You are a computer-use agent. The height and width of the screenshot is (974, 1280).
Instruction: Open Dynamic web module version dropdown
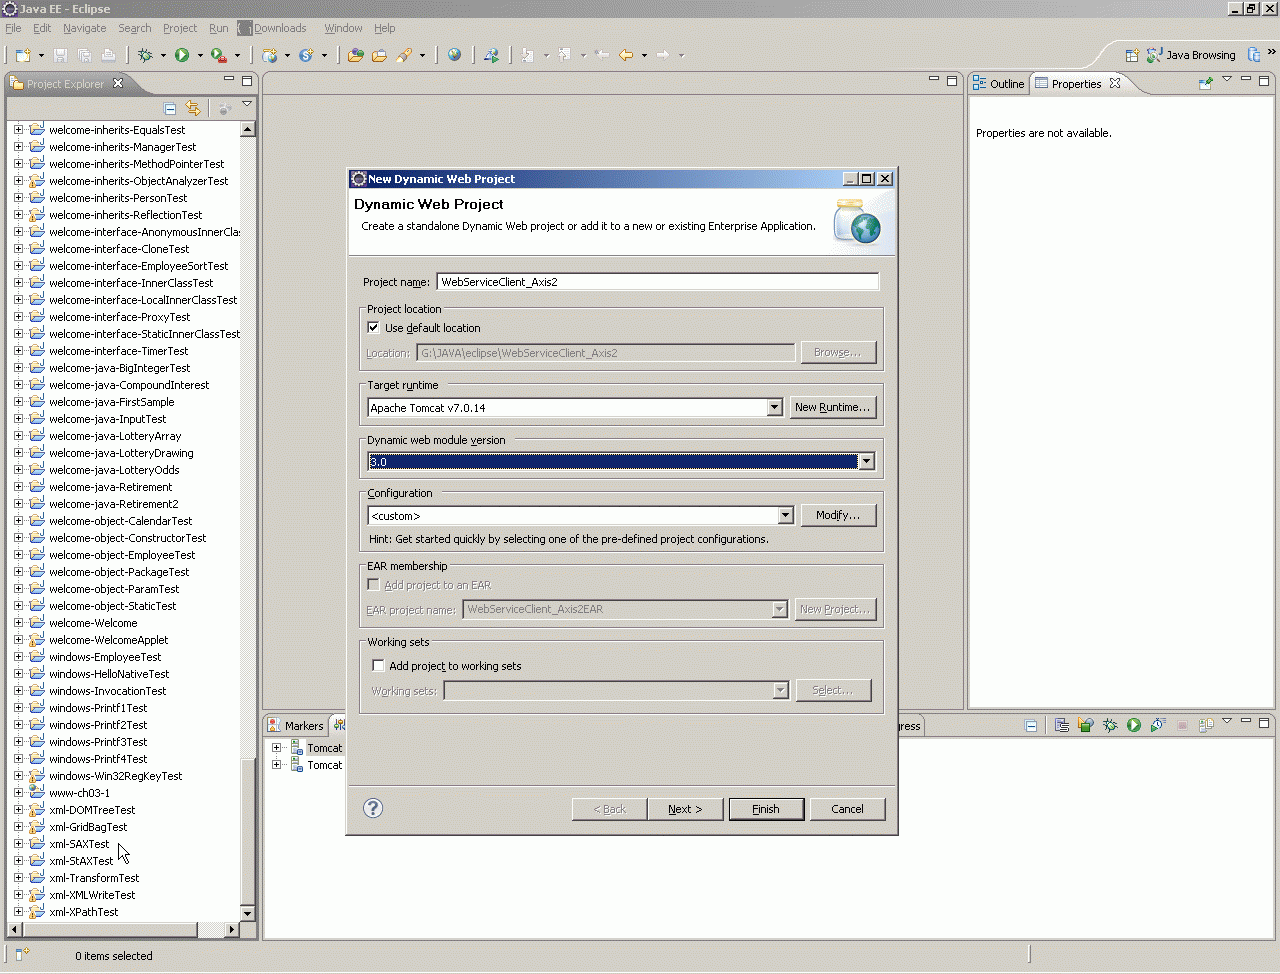pyautogui.click(x=866, y=462)
